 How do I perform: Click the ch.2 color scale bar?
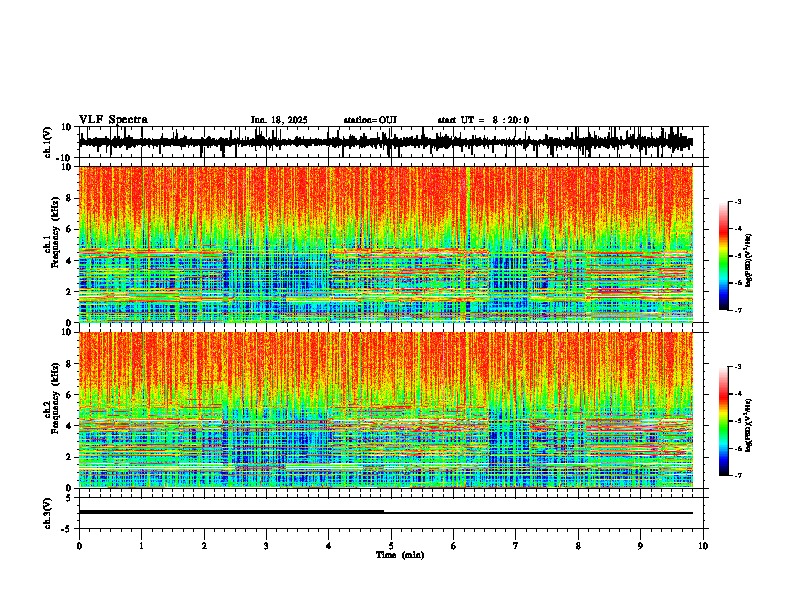724,421
